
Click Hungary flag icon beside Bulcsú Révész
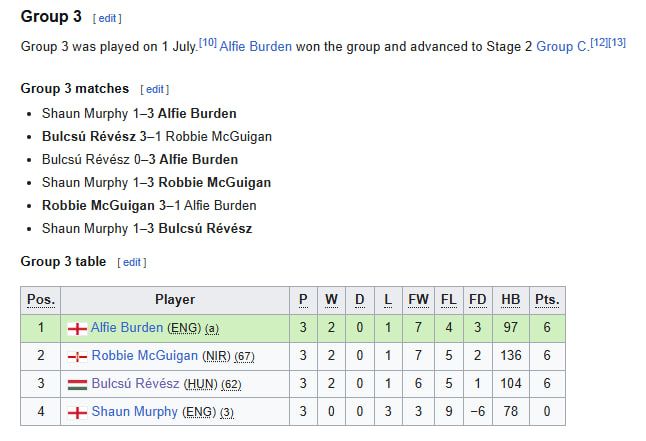[77, 385]
